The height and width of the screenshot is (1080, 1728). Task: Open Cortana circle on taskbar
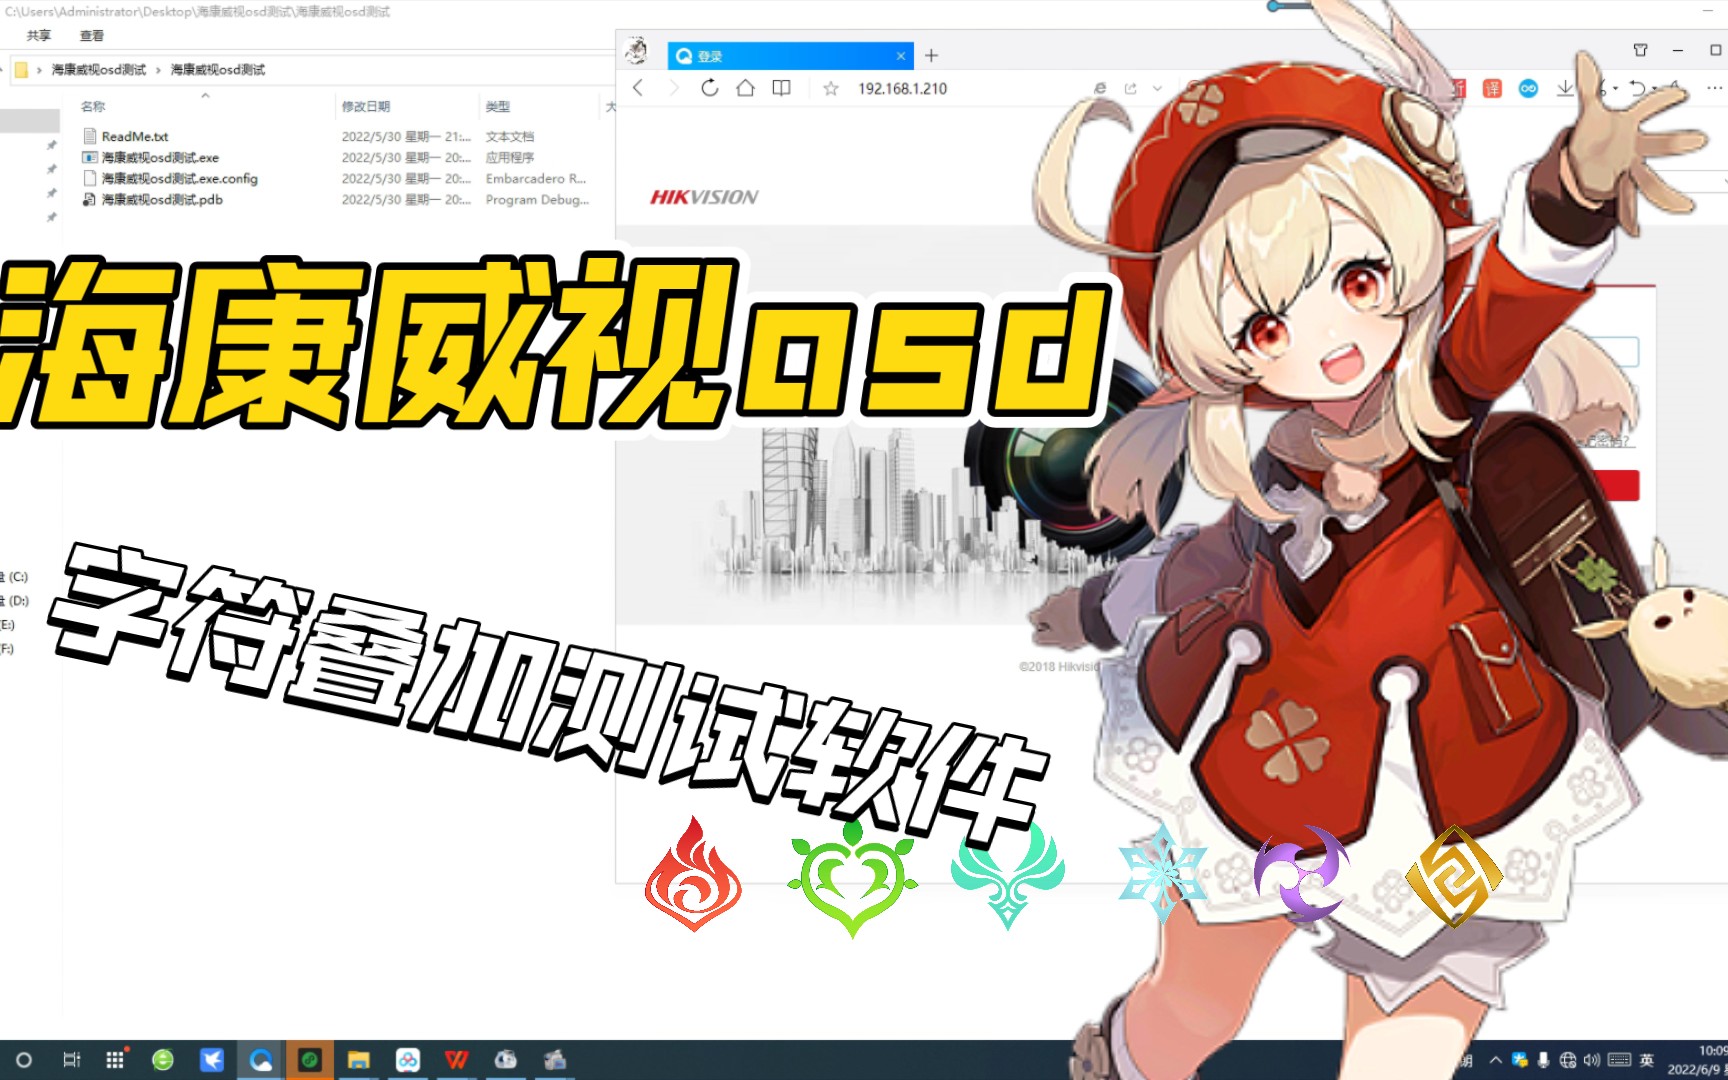click(x=24, y=1060)
